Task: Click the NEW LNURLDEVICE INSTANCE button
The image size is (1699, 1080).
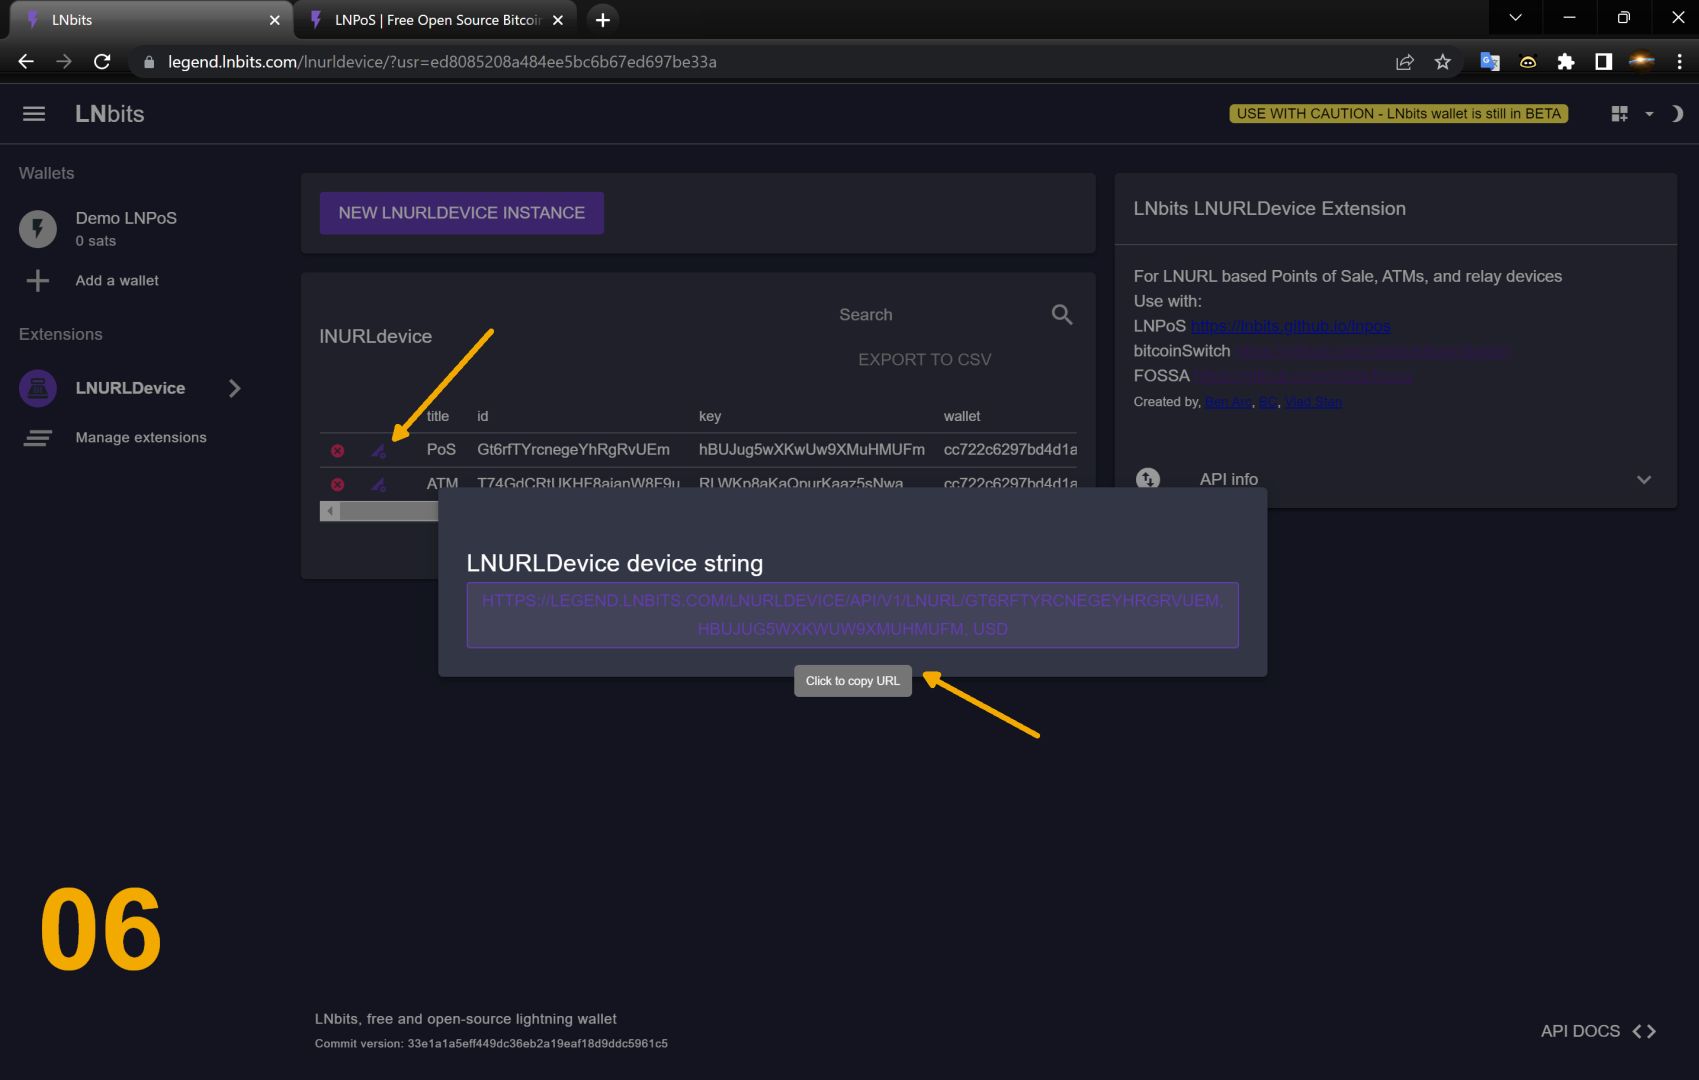Action: click(x=461, y=213)
